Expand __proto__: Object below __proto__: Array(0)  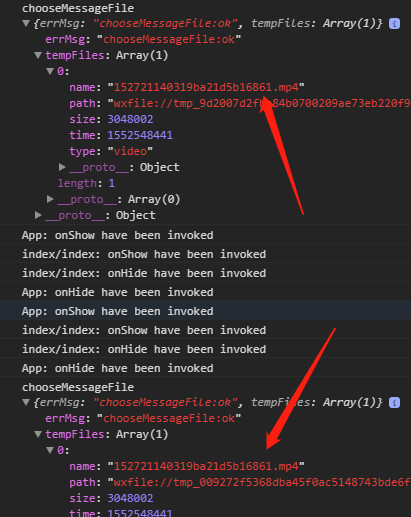(38, 215)
